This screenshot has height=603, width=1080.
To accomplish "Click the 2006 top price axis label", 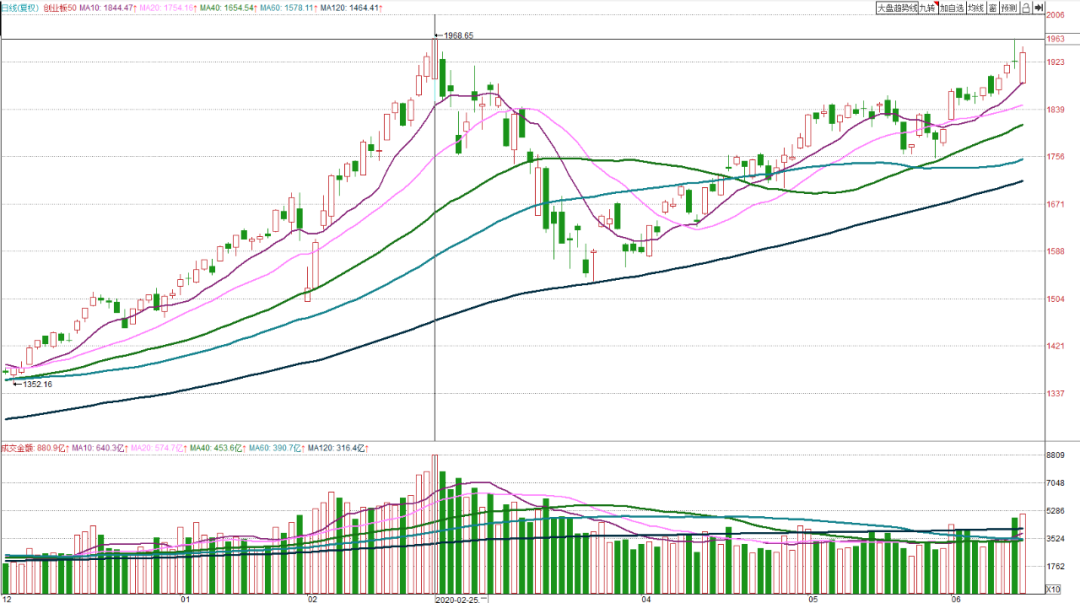I will tap(1055, 15).
